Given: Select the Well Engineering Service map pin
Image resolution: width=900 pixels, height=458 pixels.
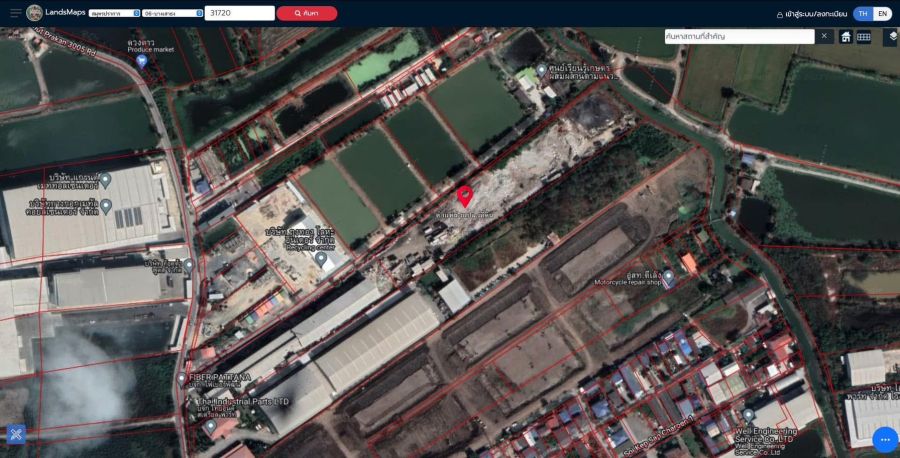Looking at the screenshot, I should 748,415.
